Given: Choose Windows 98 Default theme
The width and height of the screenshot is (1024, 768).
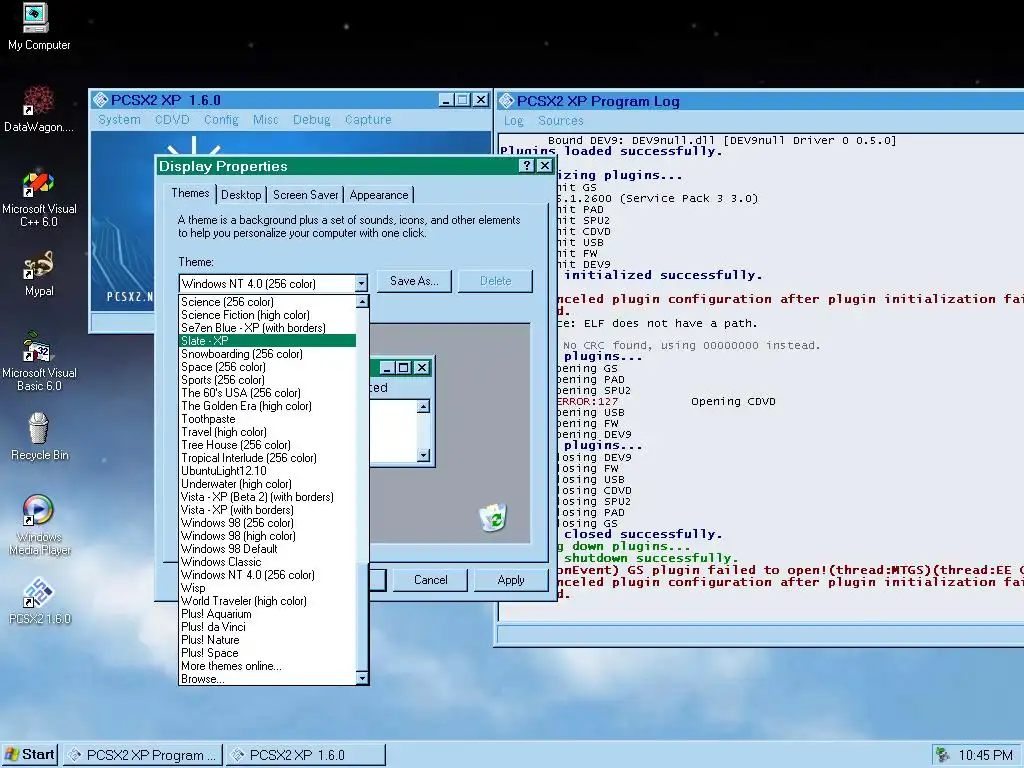Looking at the screenshot, I should pos(268,549).
